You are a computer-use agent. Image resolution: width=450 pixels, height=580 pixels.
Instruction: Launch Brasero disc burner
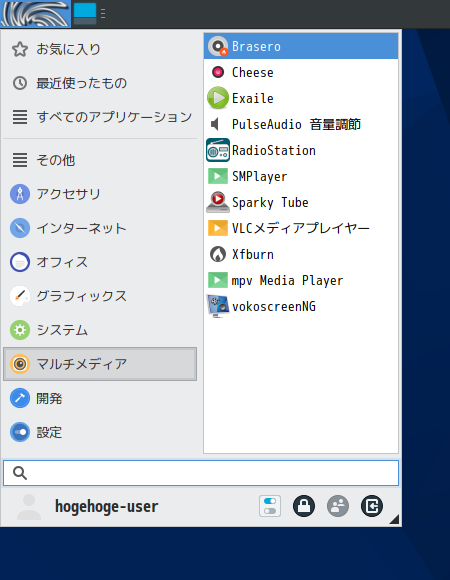point(301,46)
